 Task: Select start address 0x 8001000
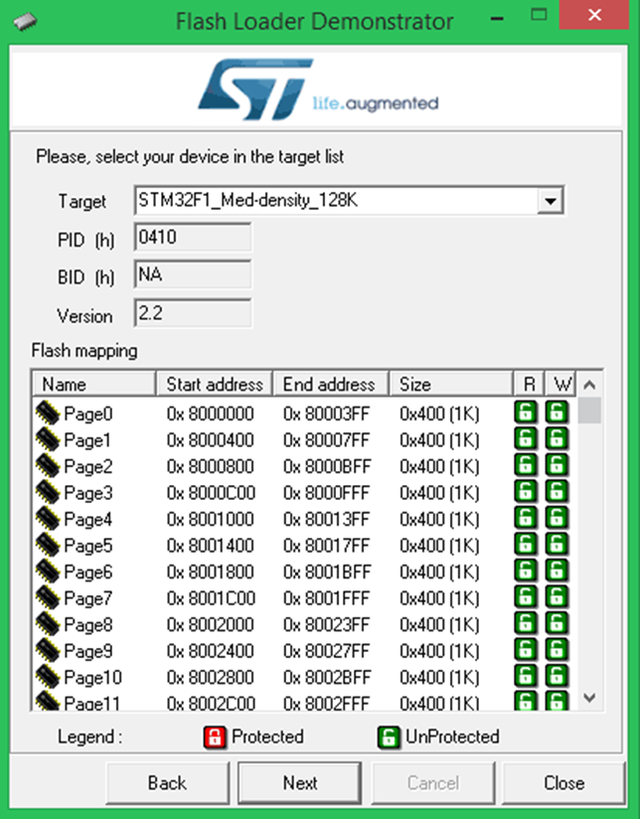(x=210, y=519)
